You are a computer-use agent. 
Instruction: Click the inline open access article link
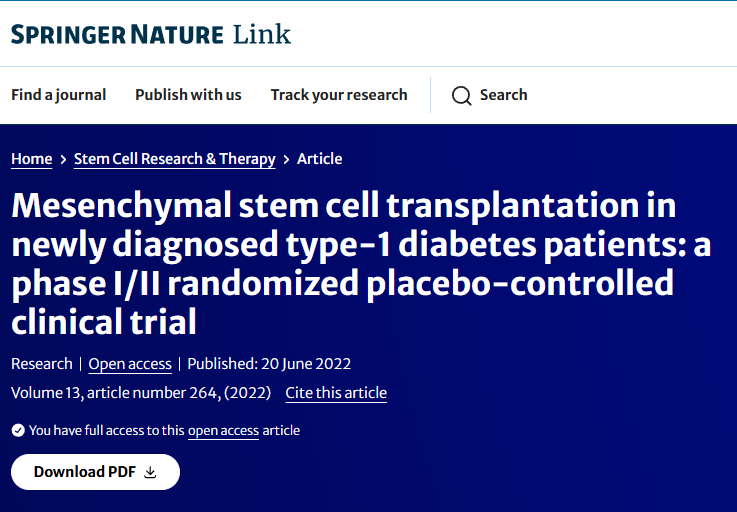click(223, 431)
